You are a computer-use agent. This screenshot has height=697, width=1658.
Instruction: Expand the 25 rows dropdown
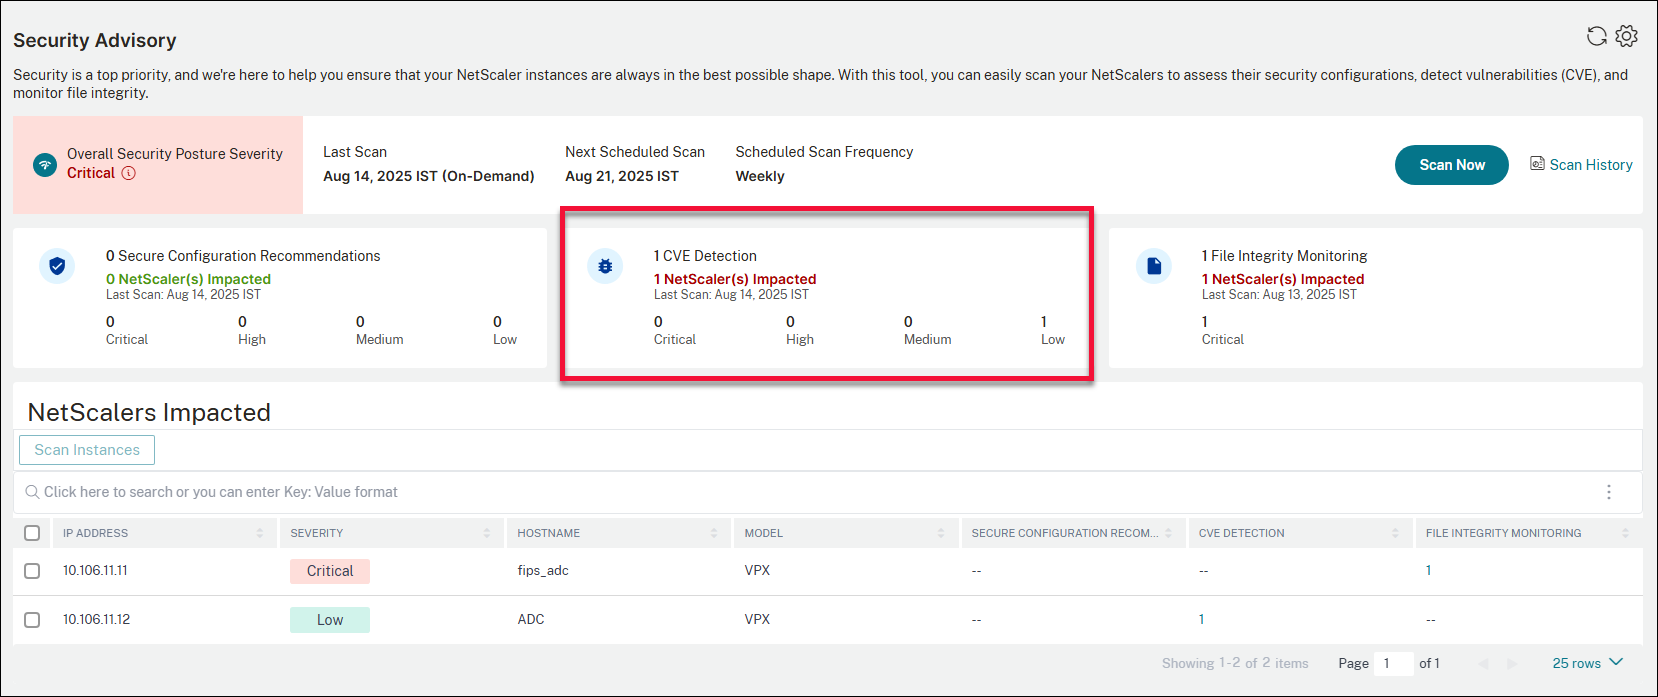(1588, 663)
